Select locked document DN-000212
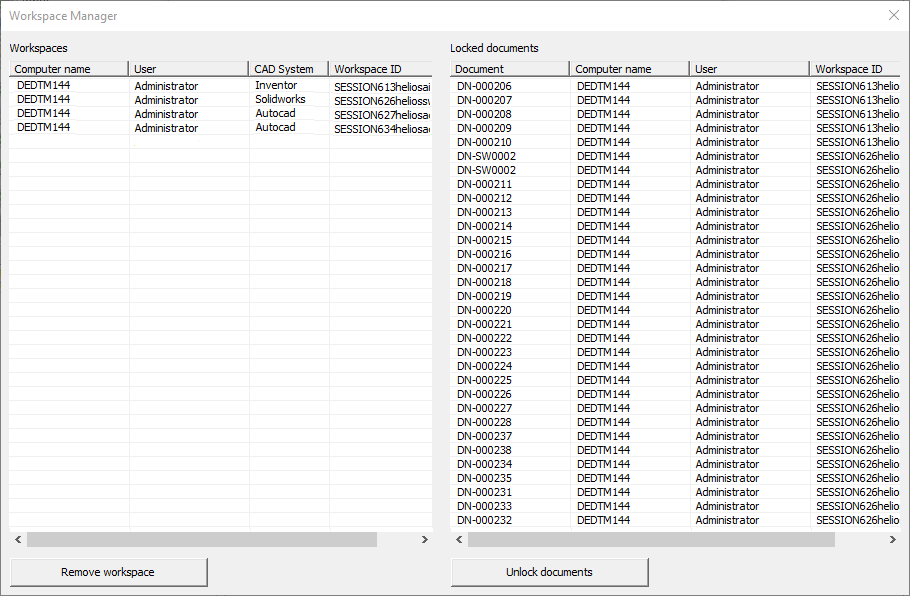 pyautogui.click(x=676, y=198)
